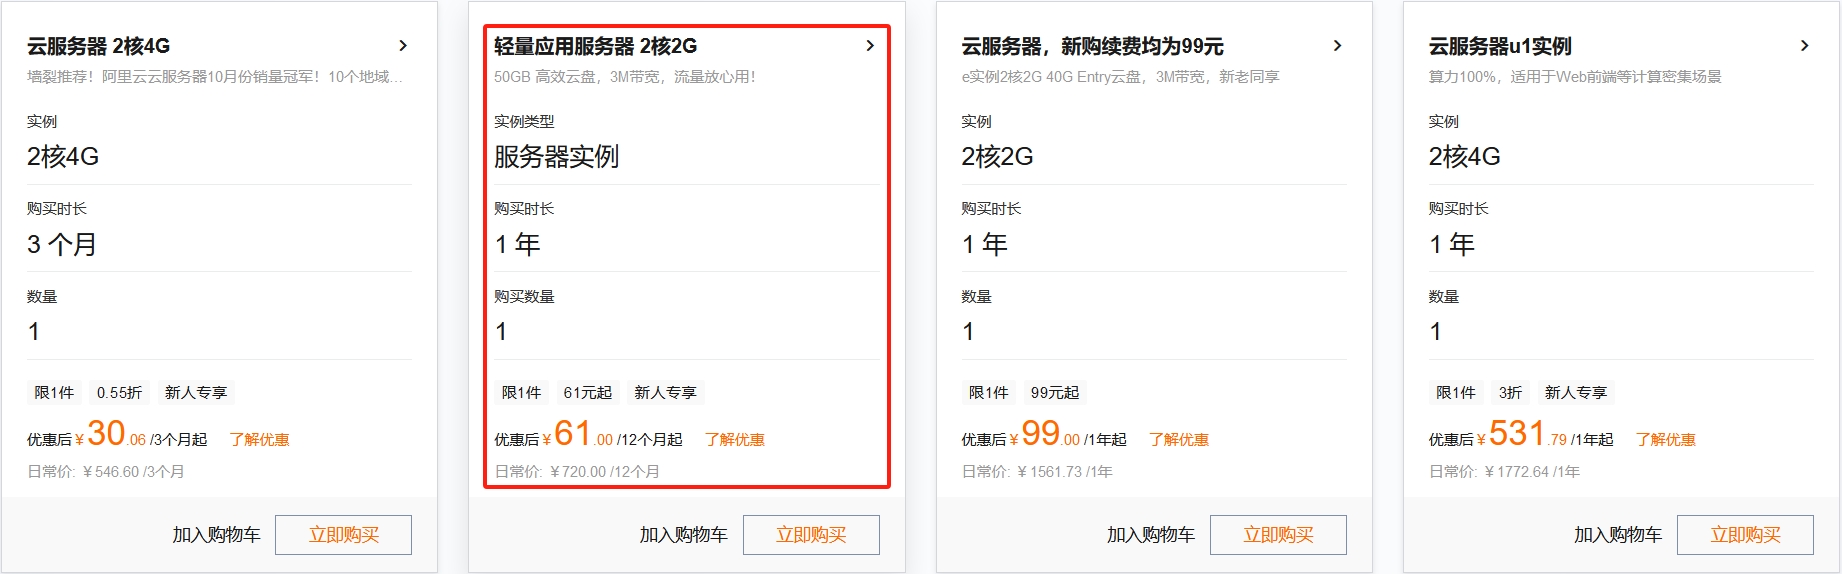The height and width of the screenshot is (574, 1842).
Task: Open the 云服务器，新购续费均为99元 title
Action: tap(1092, 46)
